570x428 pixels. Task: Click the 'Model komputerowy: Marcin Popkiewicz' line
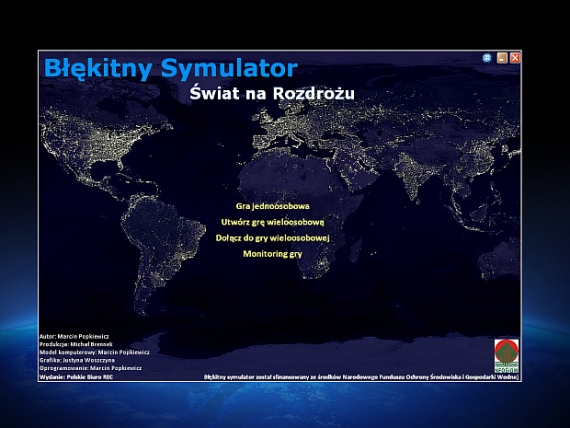click(94, 352)
